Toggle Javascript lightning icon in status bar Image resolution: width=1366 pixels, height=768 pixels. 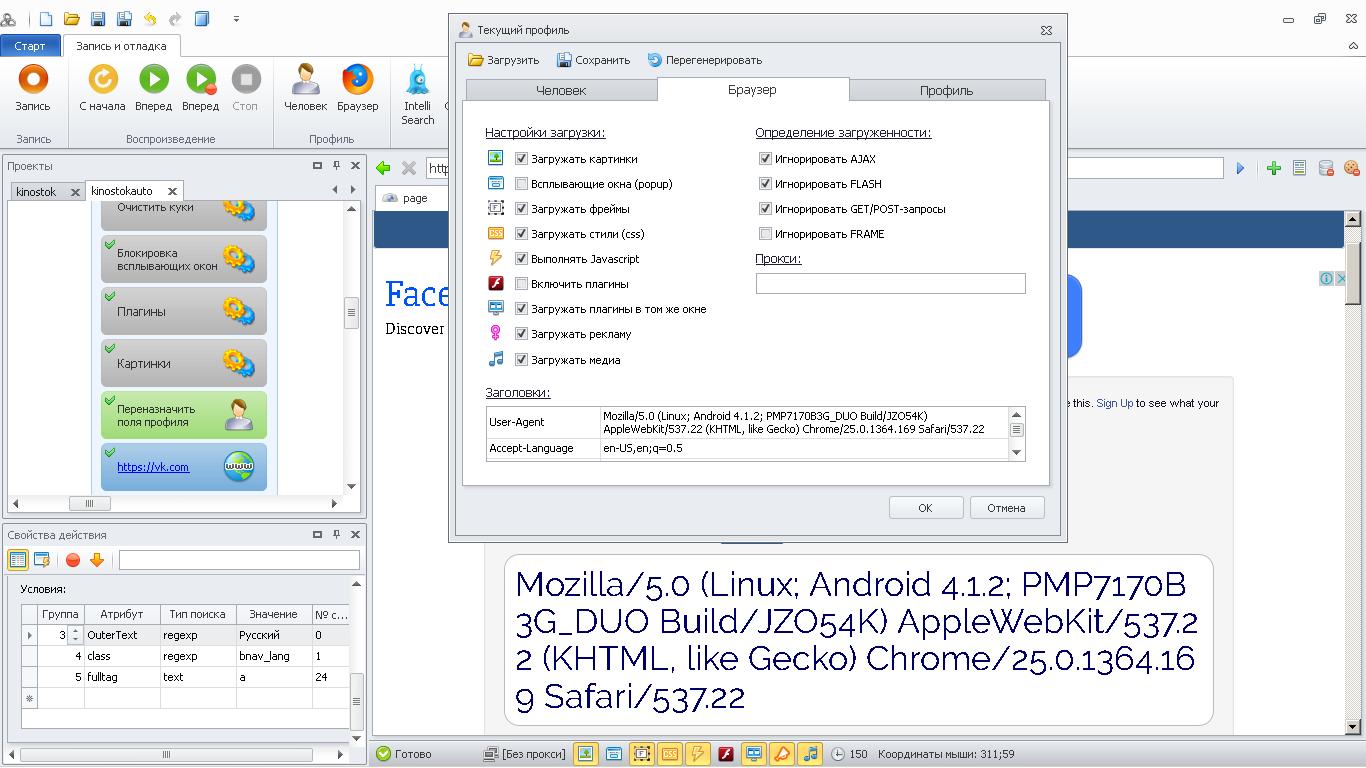click(697, 754)
